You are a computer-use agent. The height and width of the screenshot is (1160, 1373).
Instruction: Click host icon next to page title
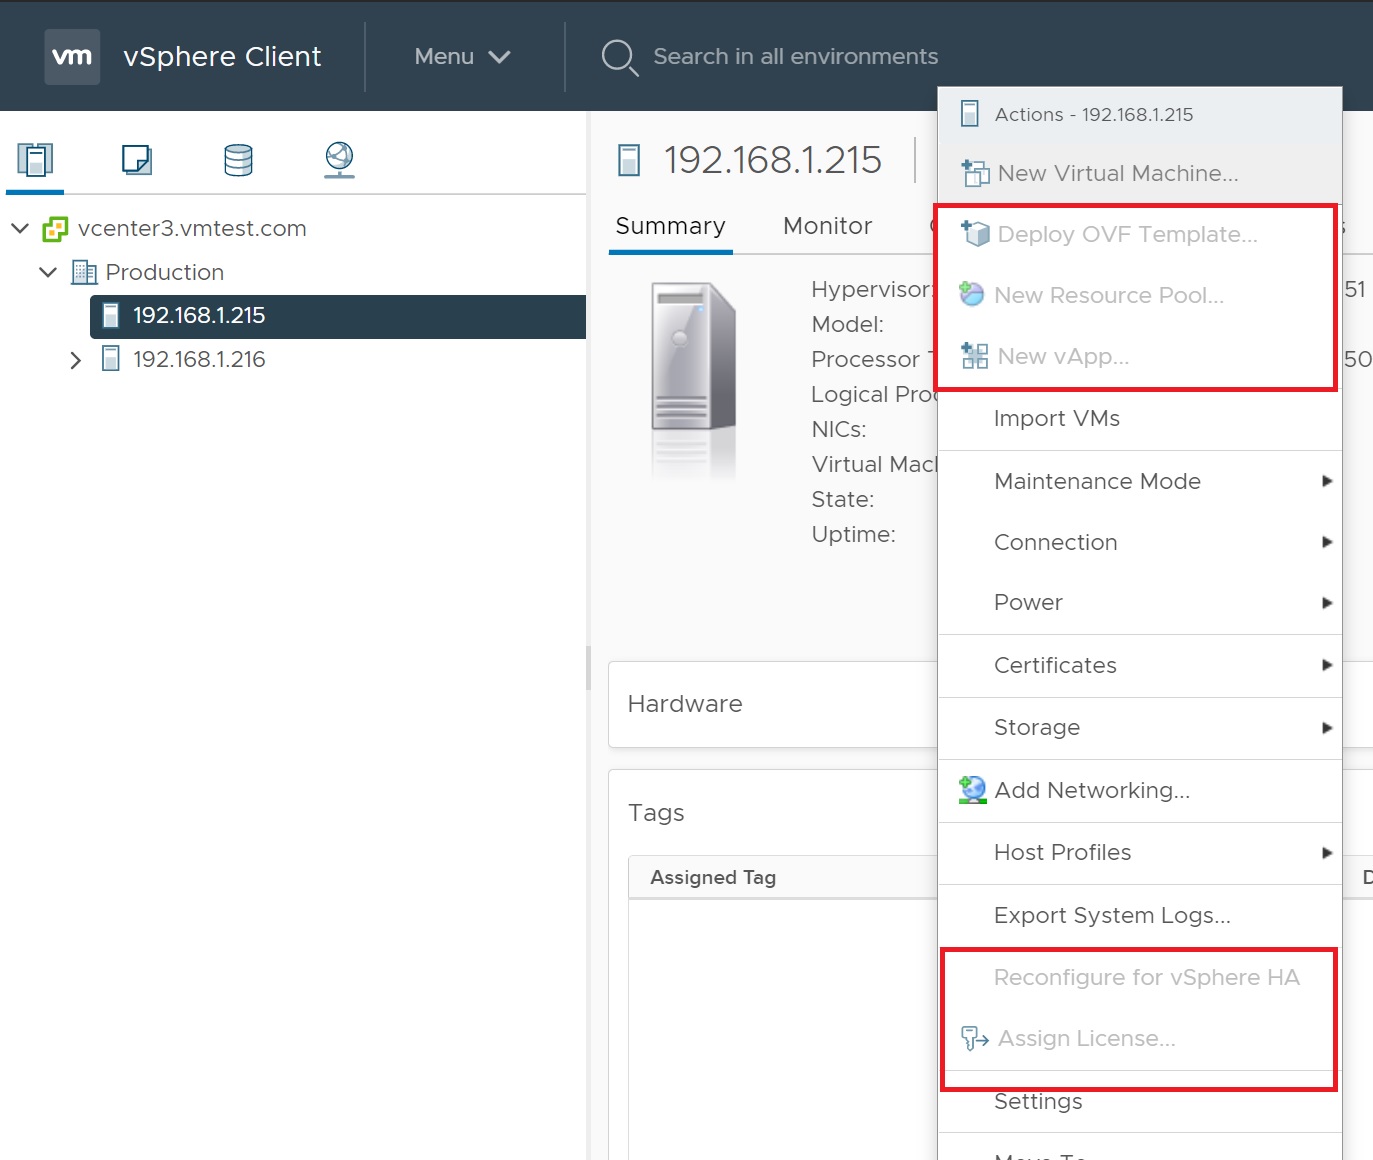point(629,160)
